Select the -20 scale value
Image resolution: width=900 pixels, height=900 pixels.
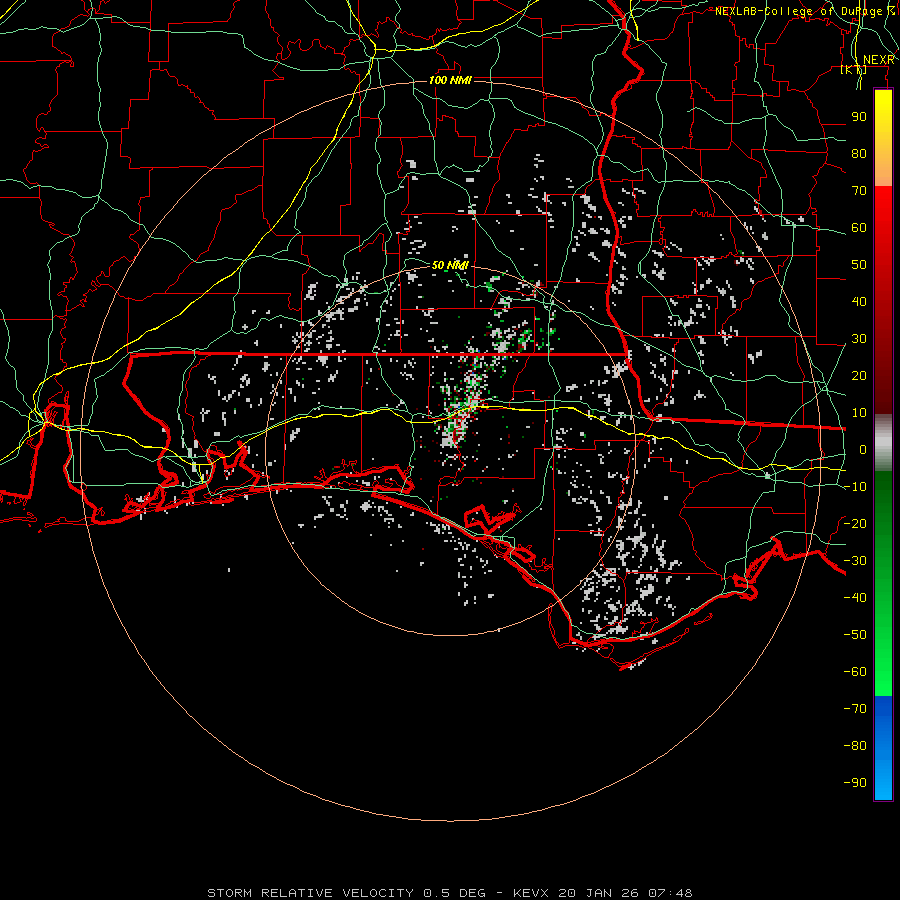click(855, 524)
